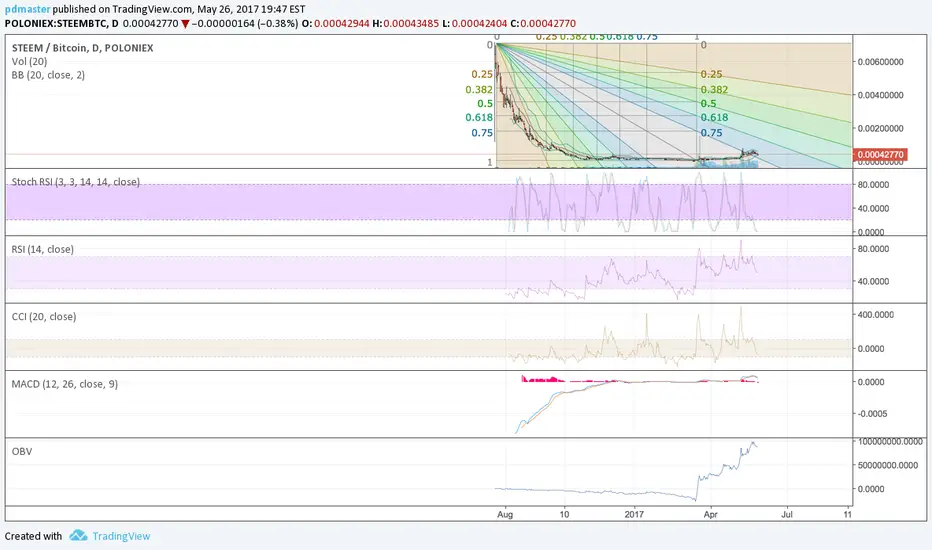The image size is (932, 550).
Task: Click the Apr date on time axis
Action: (x=710, y=514)
